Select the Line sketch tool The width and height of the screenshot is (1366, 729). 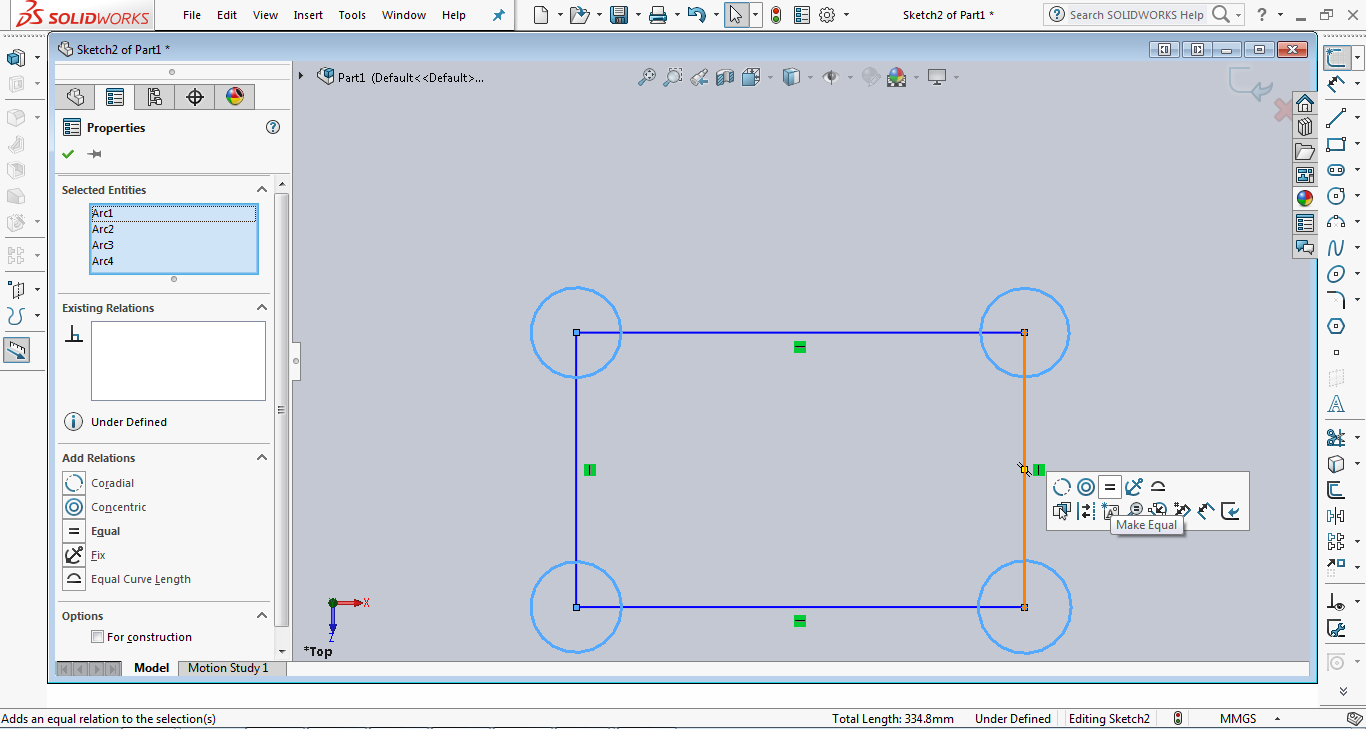pos(1336,118)
